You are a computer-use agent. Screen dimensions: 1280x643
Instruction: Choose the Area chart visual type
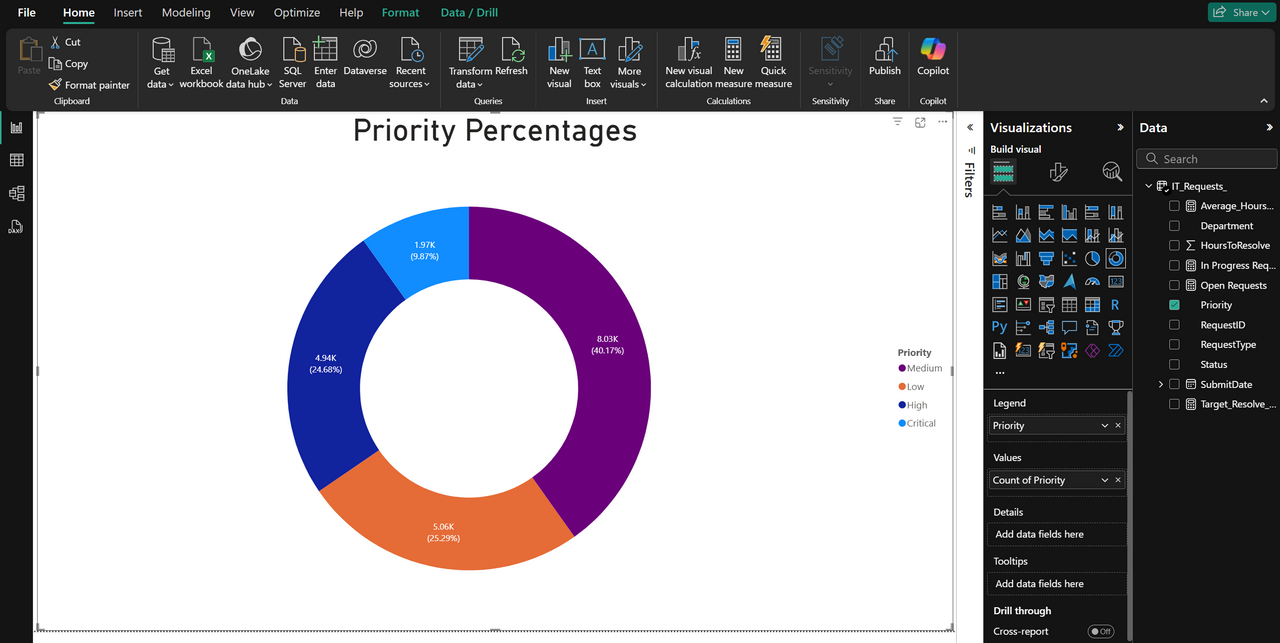coord(1023,235)
